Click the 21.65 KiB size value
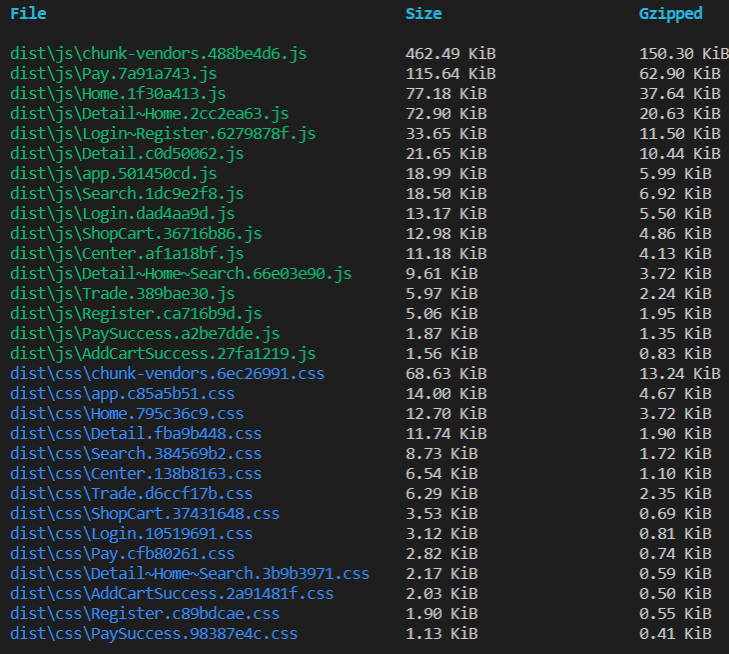This screenshot has height=654, width=729. click(x=446, y=153)
